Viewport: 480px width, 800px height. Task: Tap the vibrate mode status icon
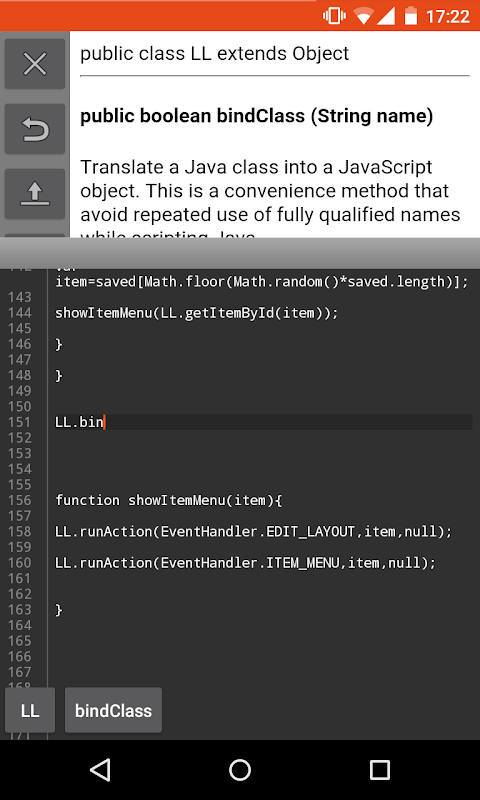(x=334, y=16)
